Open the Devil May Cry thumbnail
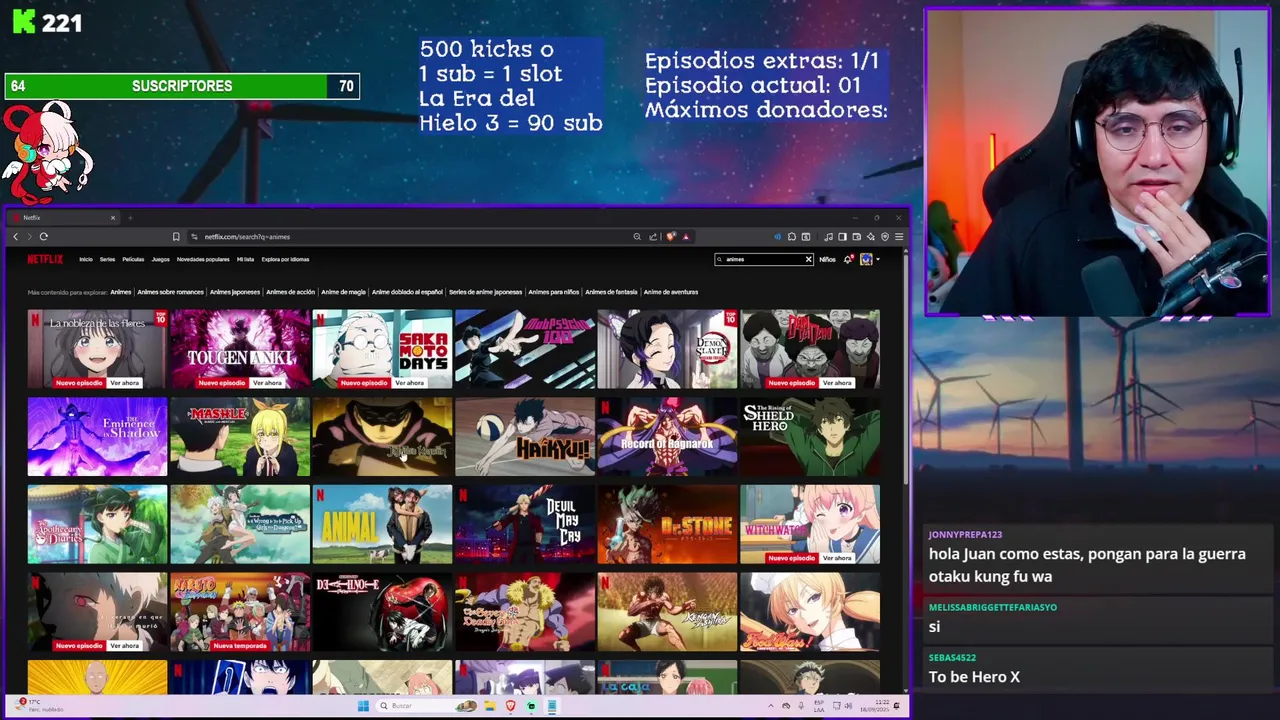 [525, 525]
